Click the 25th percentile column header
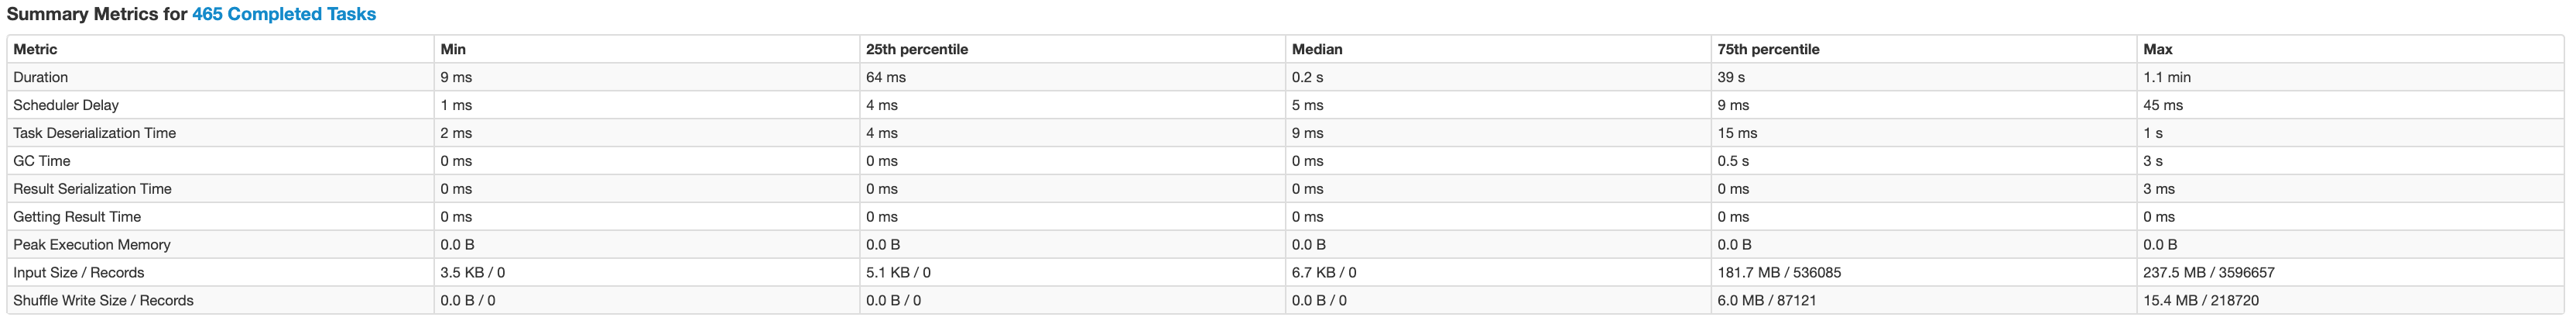The height and width of the screenshot is (324, 2576). pyautogui.click(x=917, y=49)
